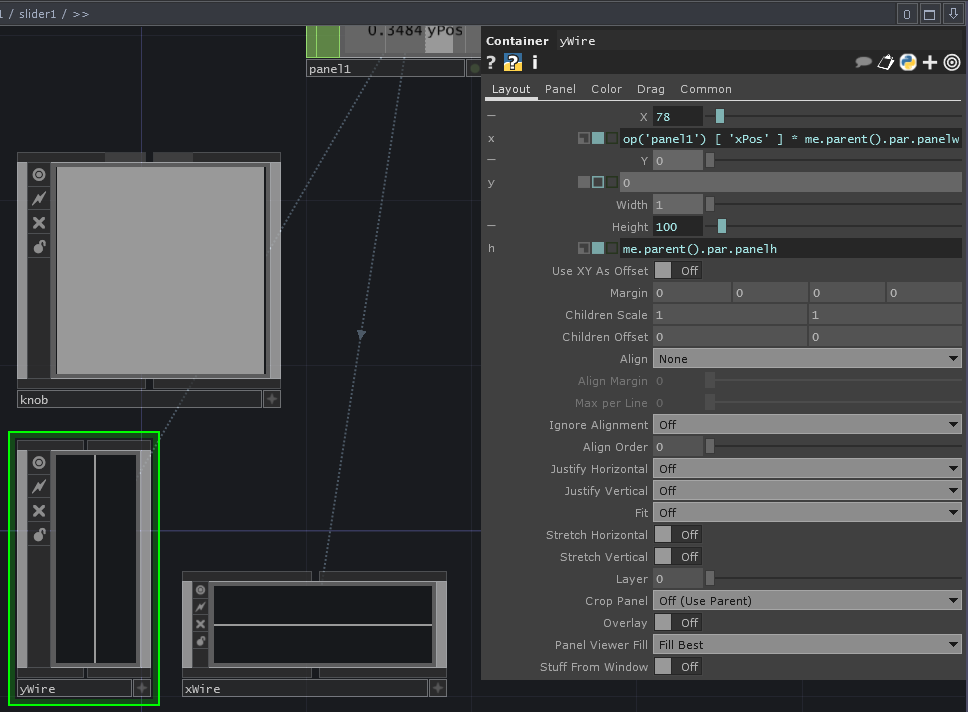The image size is (968, 712).
Task: Click the Python help icon with yellow background
Action: pos(513,63)
